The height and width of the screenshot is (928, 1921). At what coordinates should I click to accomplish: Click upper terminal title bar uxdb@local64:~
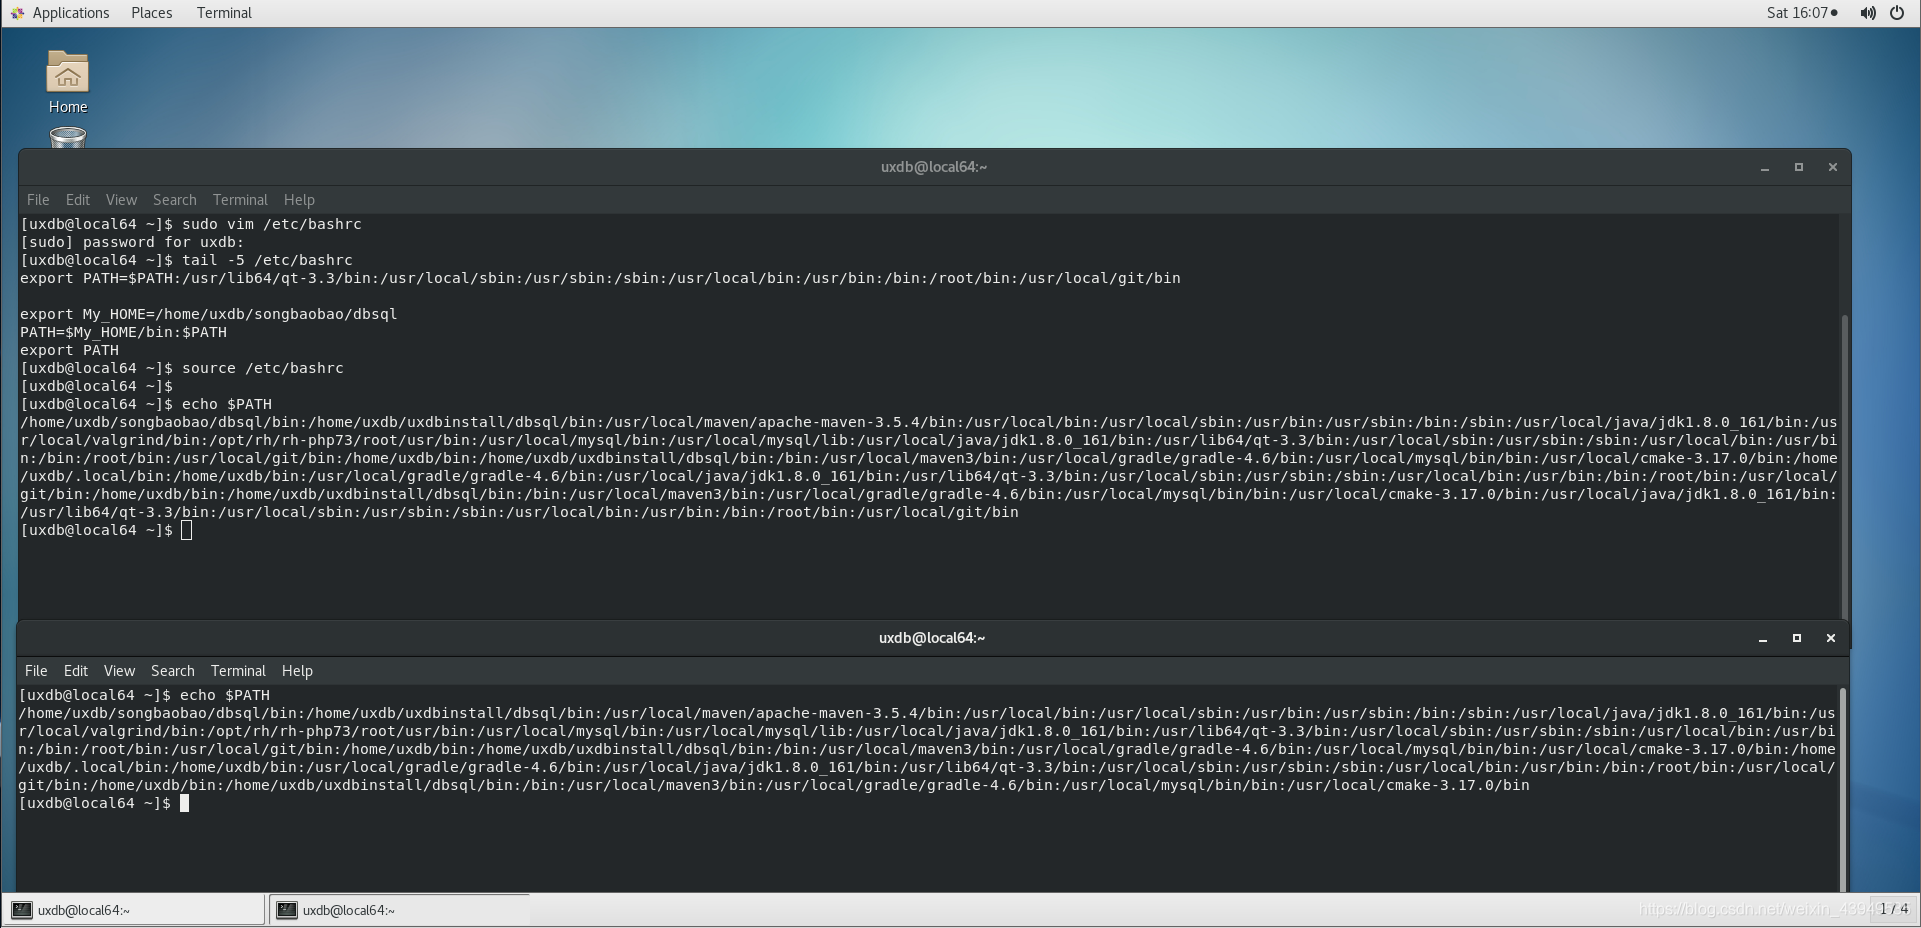pyautogui.click(x=934, y=167)
